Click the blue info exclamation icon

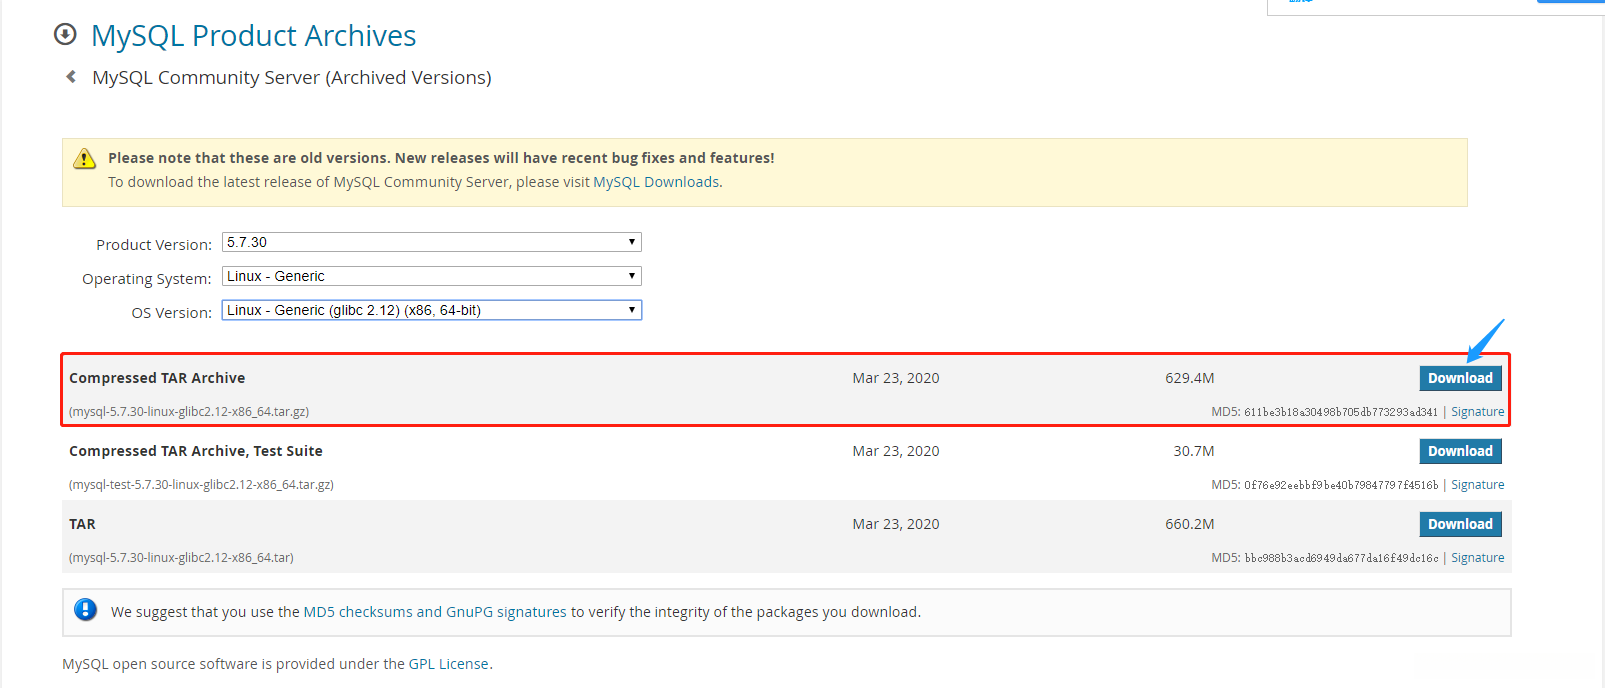pyautogui.click(x=86, y=610)
